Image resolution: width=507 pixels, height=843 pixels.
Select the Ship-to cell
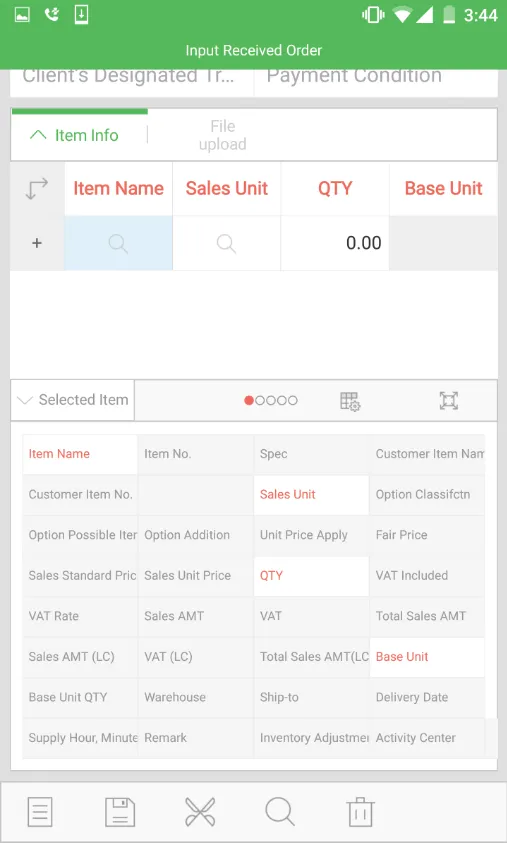click(311, 698)
